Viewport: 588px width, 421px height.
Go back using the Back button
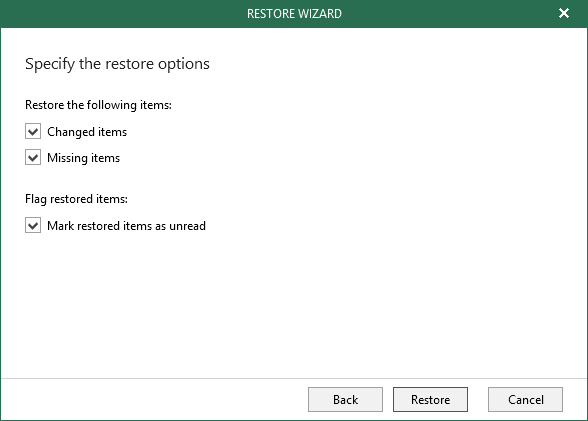tap(345, 400)
